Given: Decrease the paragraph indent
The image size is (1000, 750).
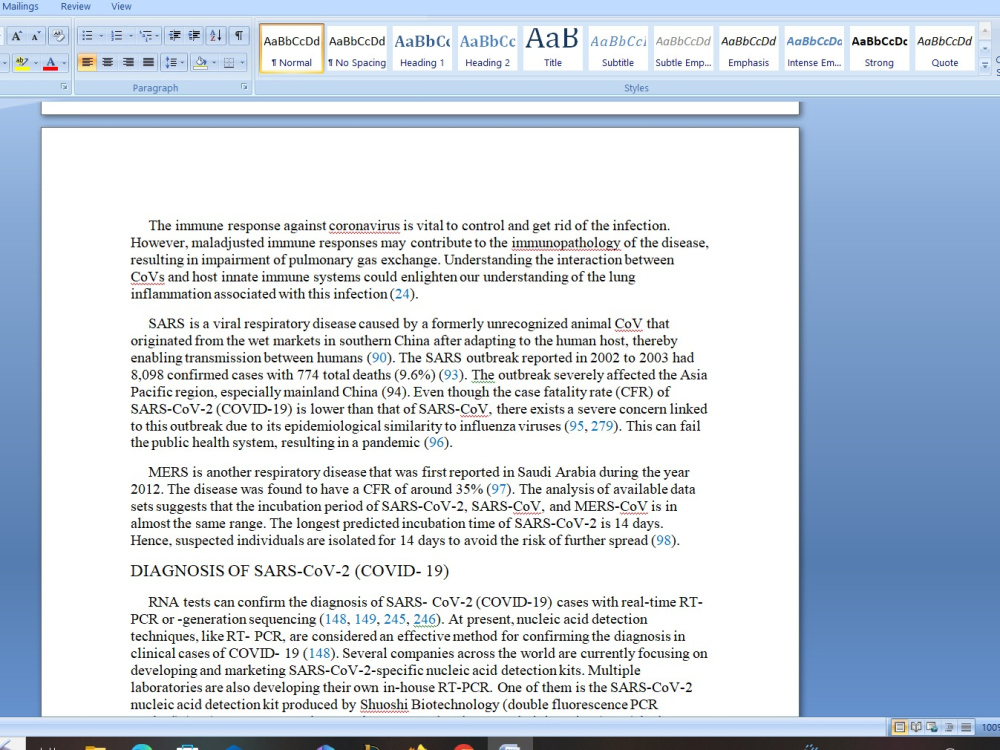Looking at the screenshot, I should 174,36.
